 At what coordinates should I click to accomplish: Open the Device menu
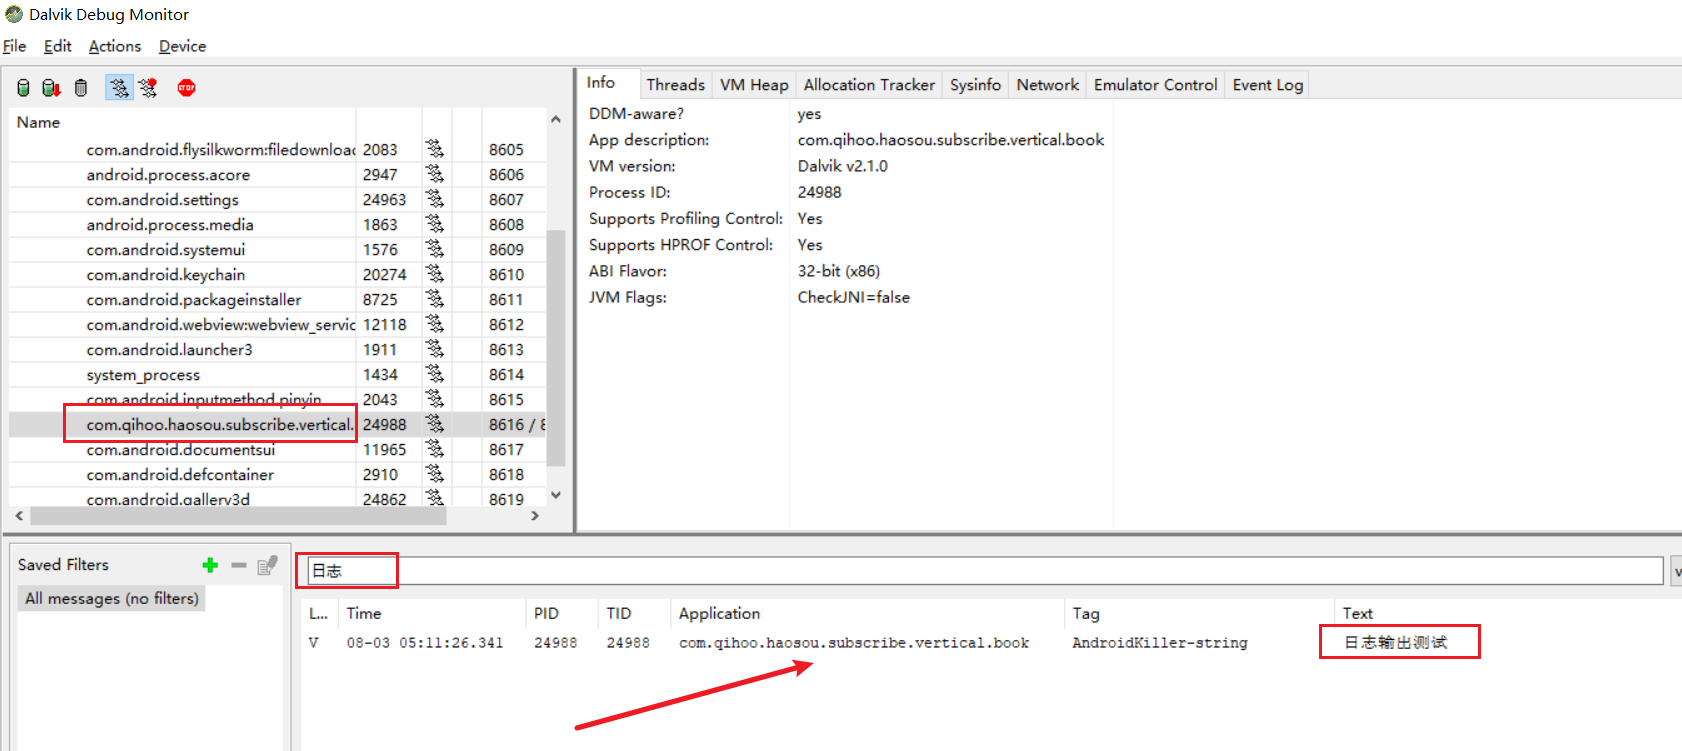coord(182,46)
